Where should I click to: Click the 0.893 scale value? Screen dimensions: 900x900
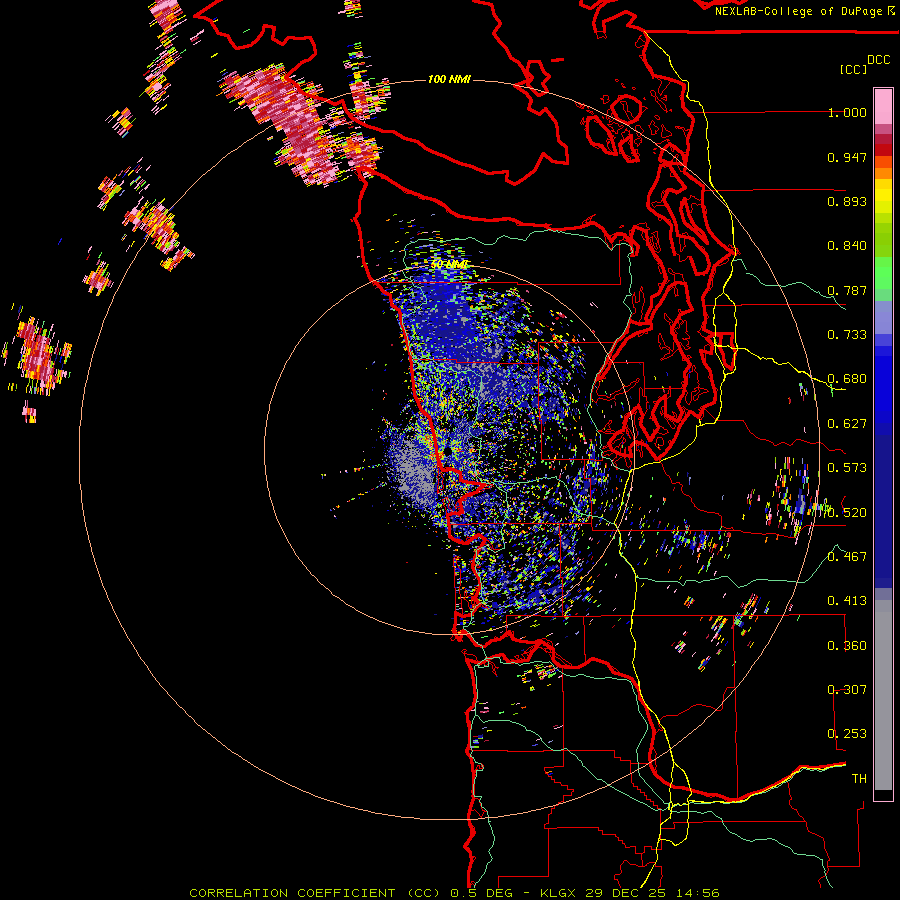coord(847,201)
